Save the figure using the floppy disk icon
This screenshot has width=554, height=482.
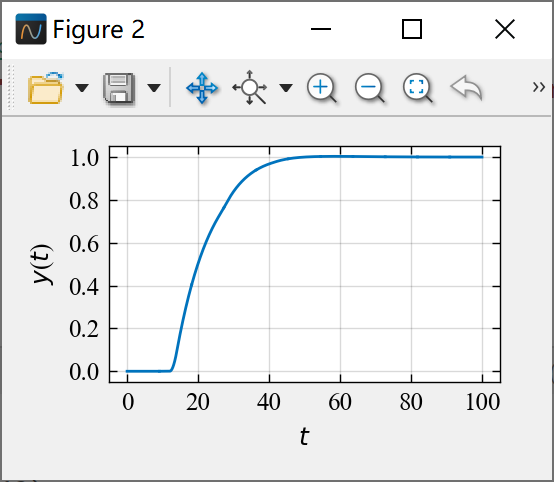pos(119,88)
